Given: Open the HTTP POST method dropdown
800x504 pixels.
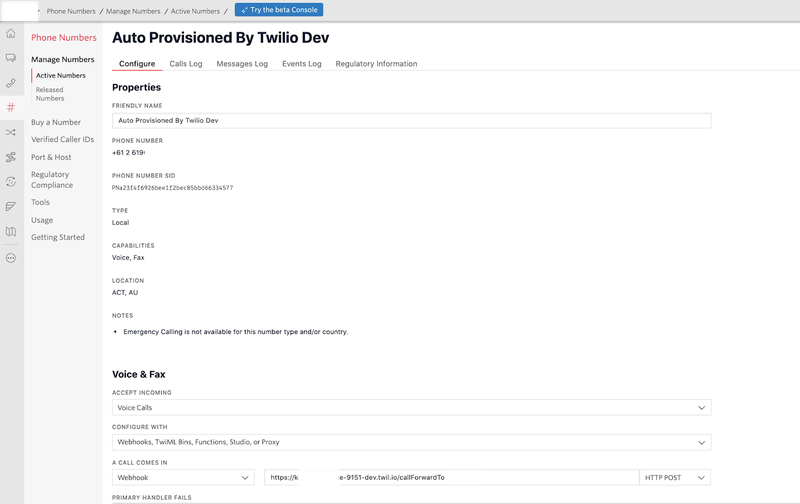Looking at the screenshot, I should click(x=674, y=477).
